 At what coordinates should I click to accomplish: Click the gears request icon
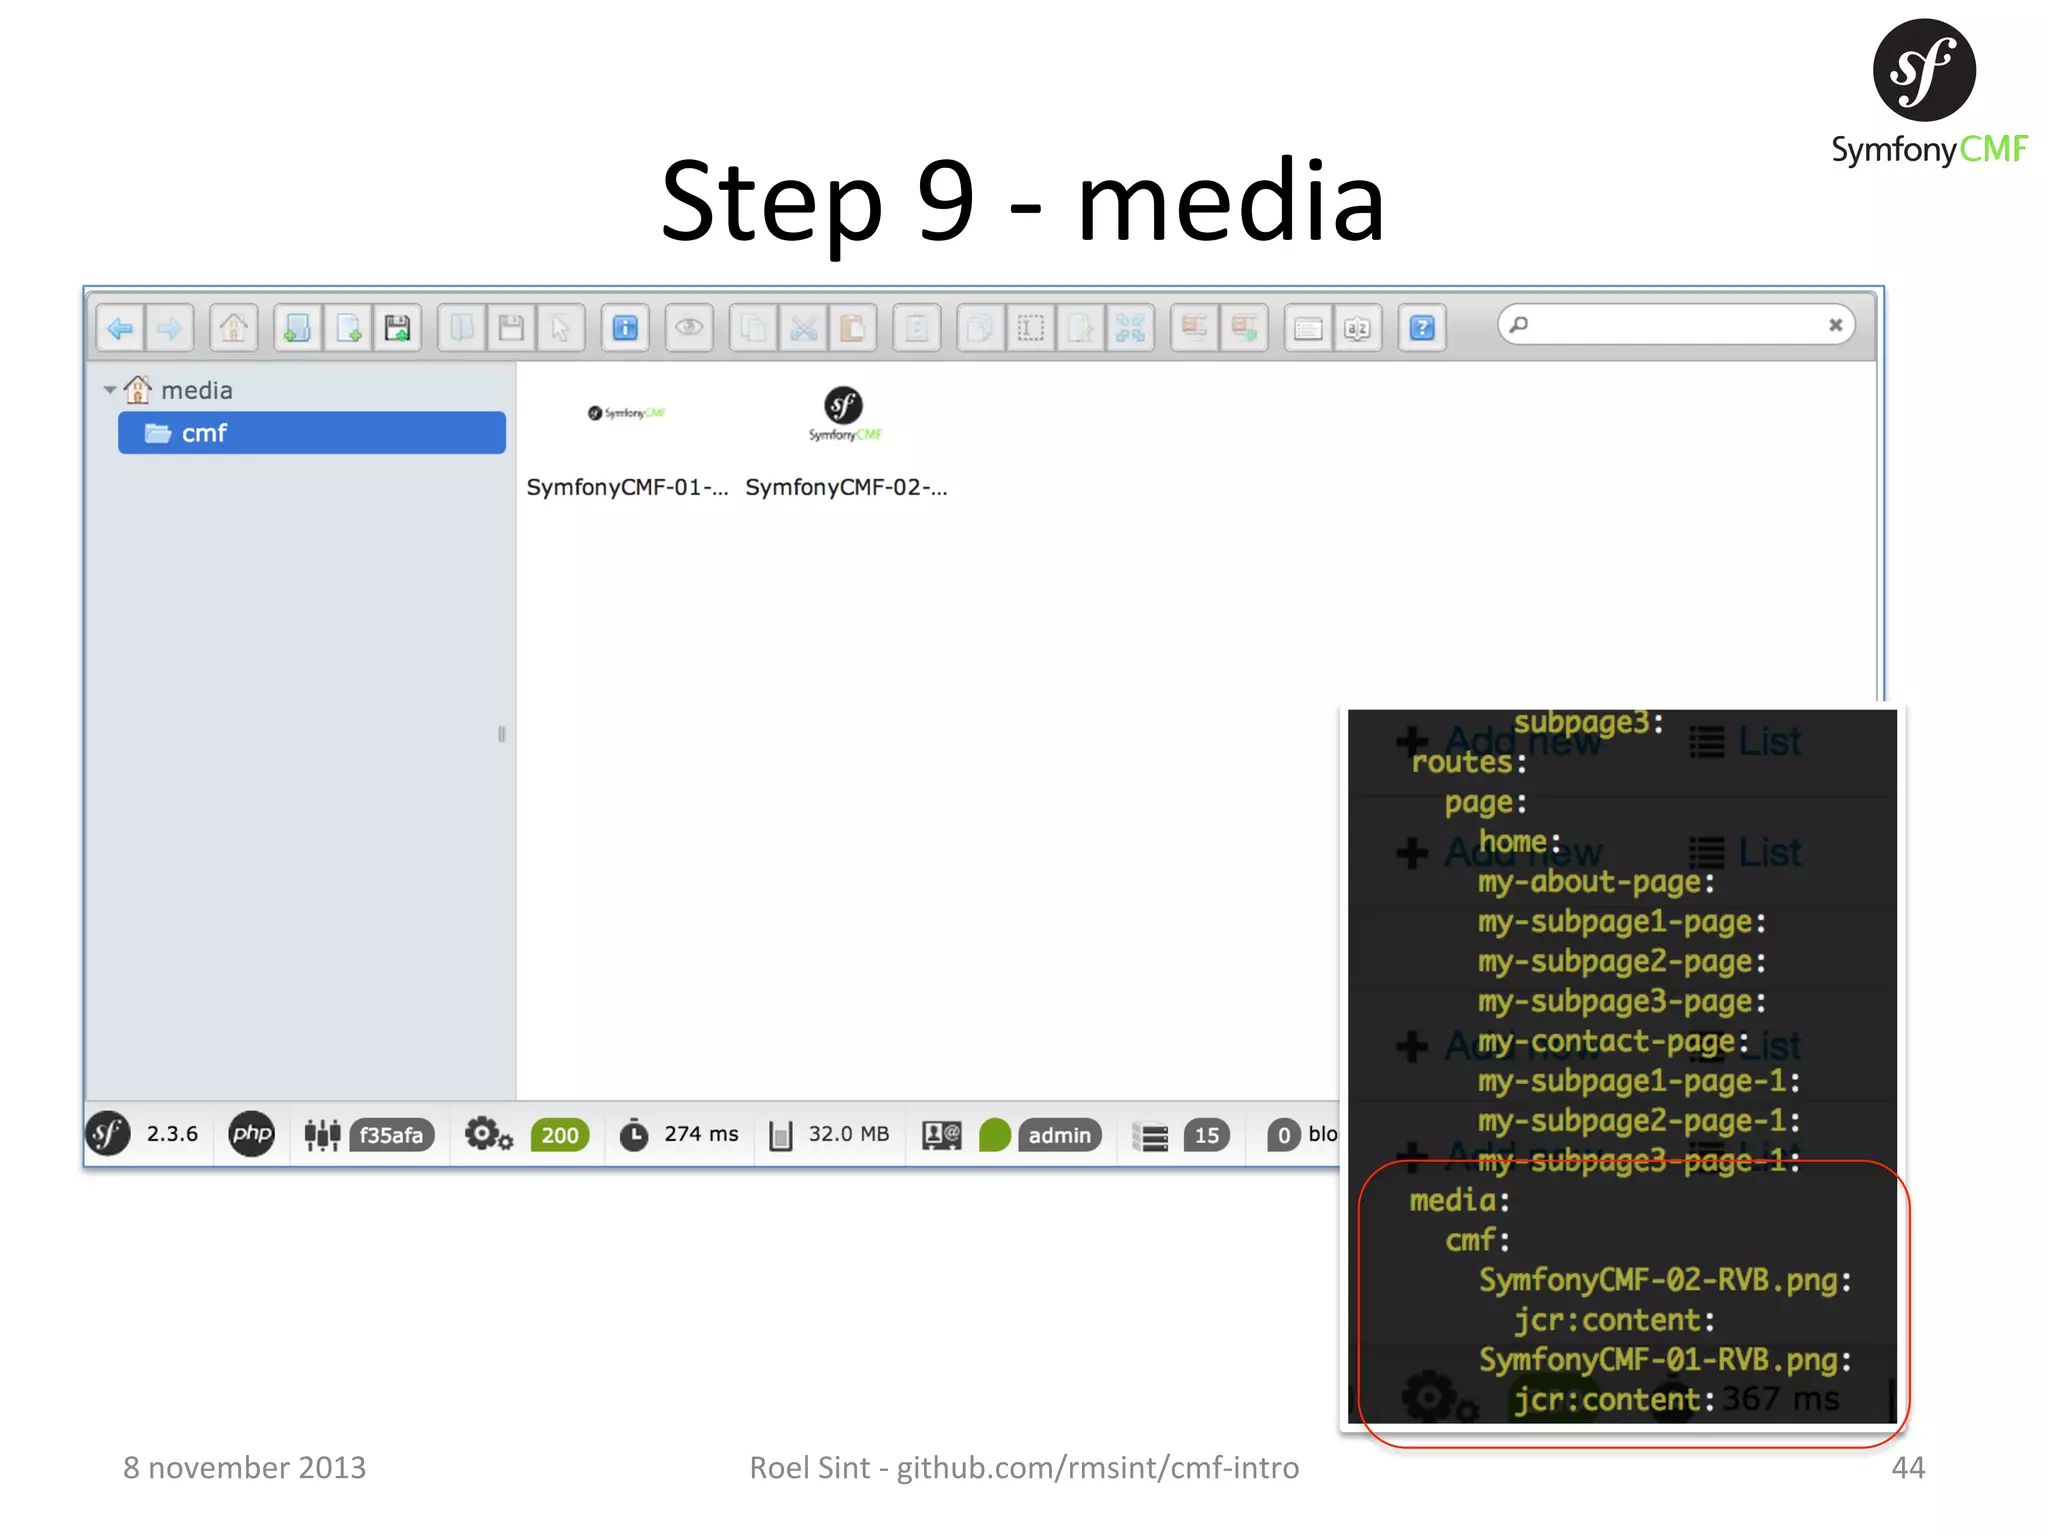(488, 1135)
